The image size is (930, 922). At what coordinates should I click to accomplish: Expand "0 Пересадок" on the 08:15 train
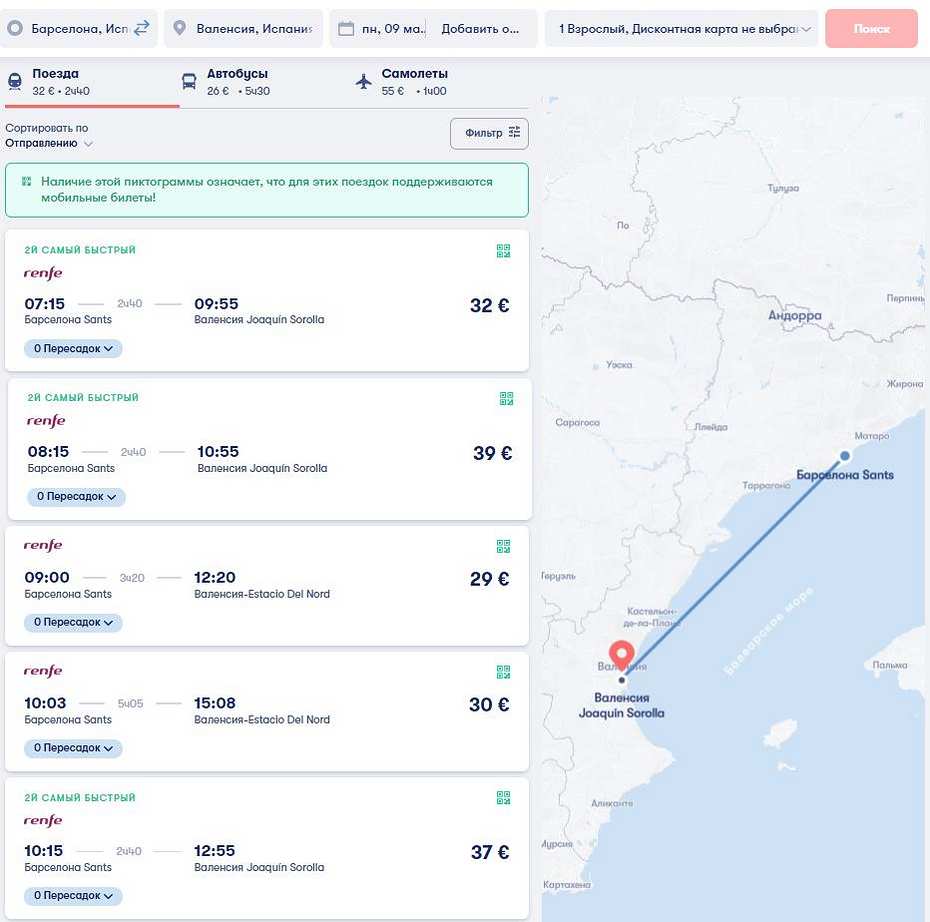(x=76, y=497)
